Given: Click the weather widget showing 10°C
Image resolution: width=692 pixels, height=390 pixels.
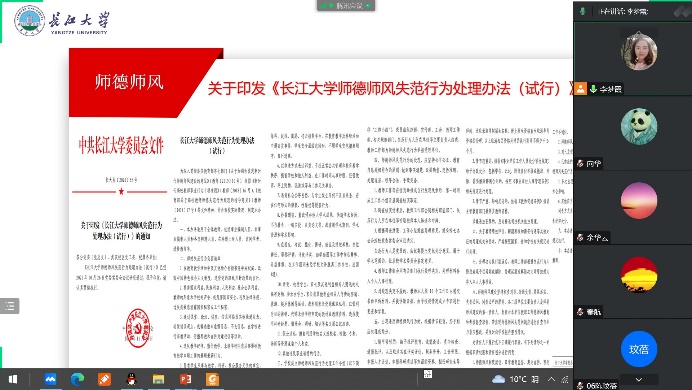Looking at the screenshot, I should [x=510, y=379].
